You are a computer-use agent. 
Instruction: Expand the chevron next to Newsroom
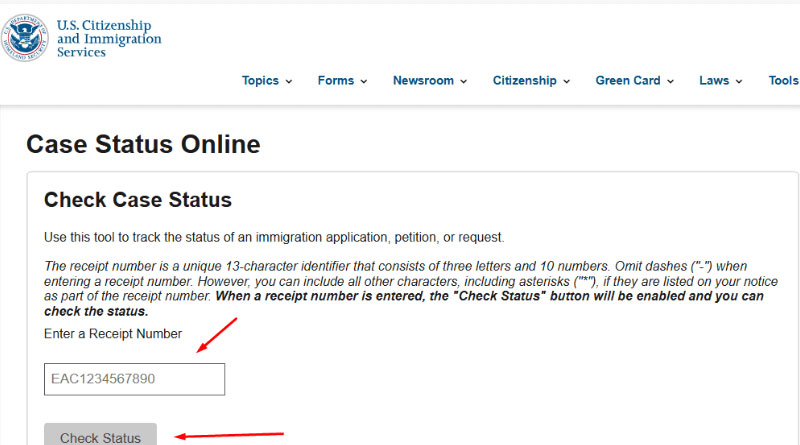click(464, 81)
